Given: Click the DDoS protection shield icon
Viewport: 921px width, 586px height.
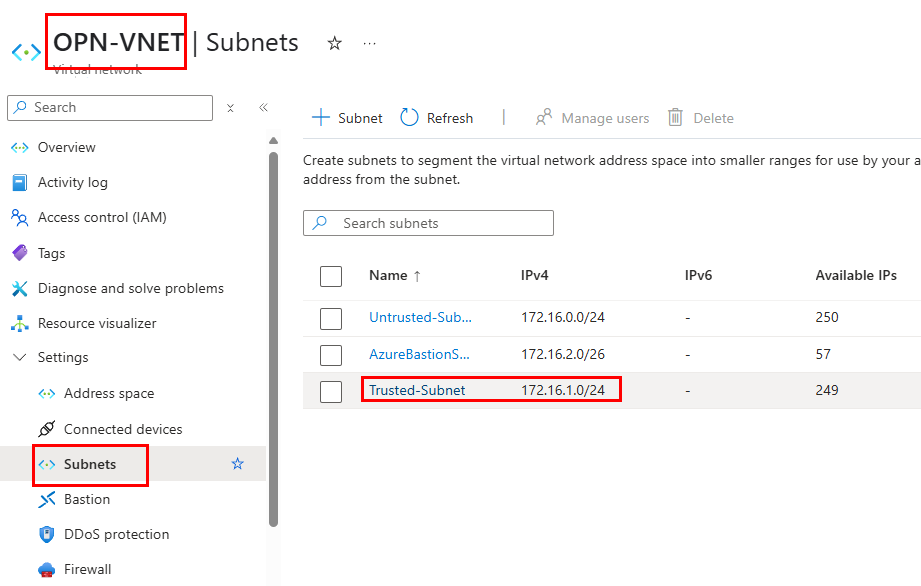Looking at the screenshot, I should pyautogui.click(x=46, y=534).
